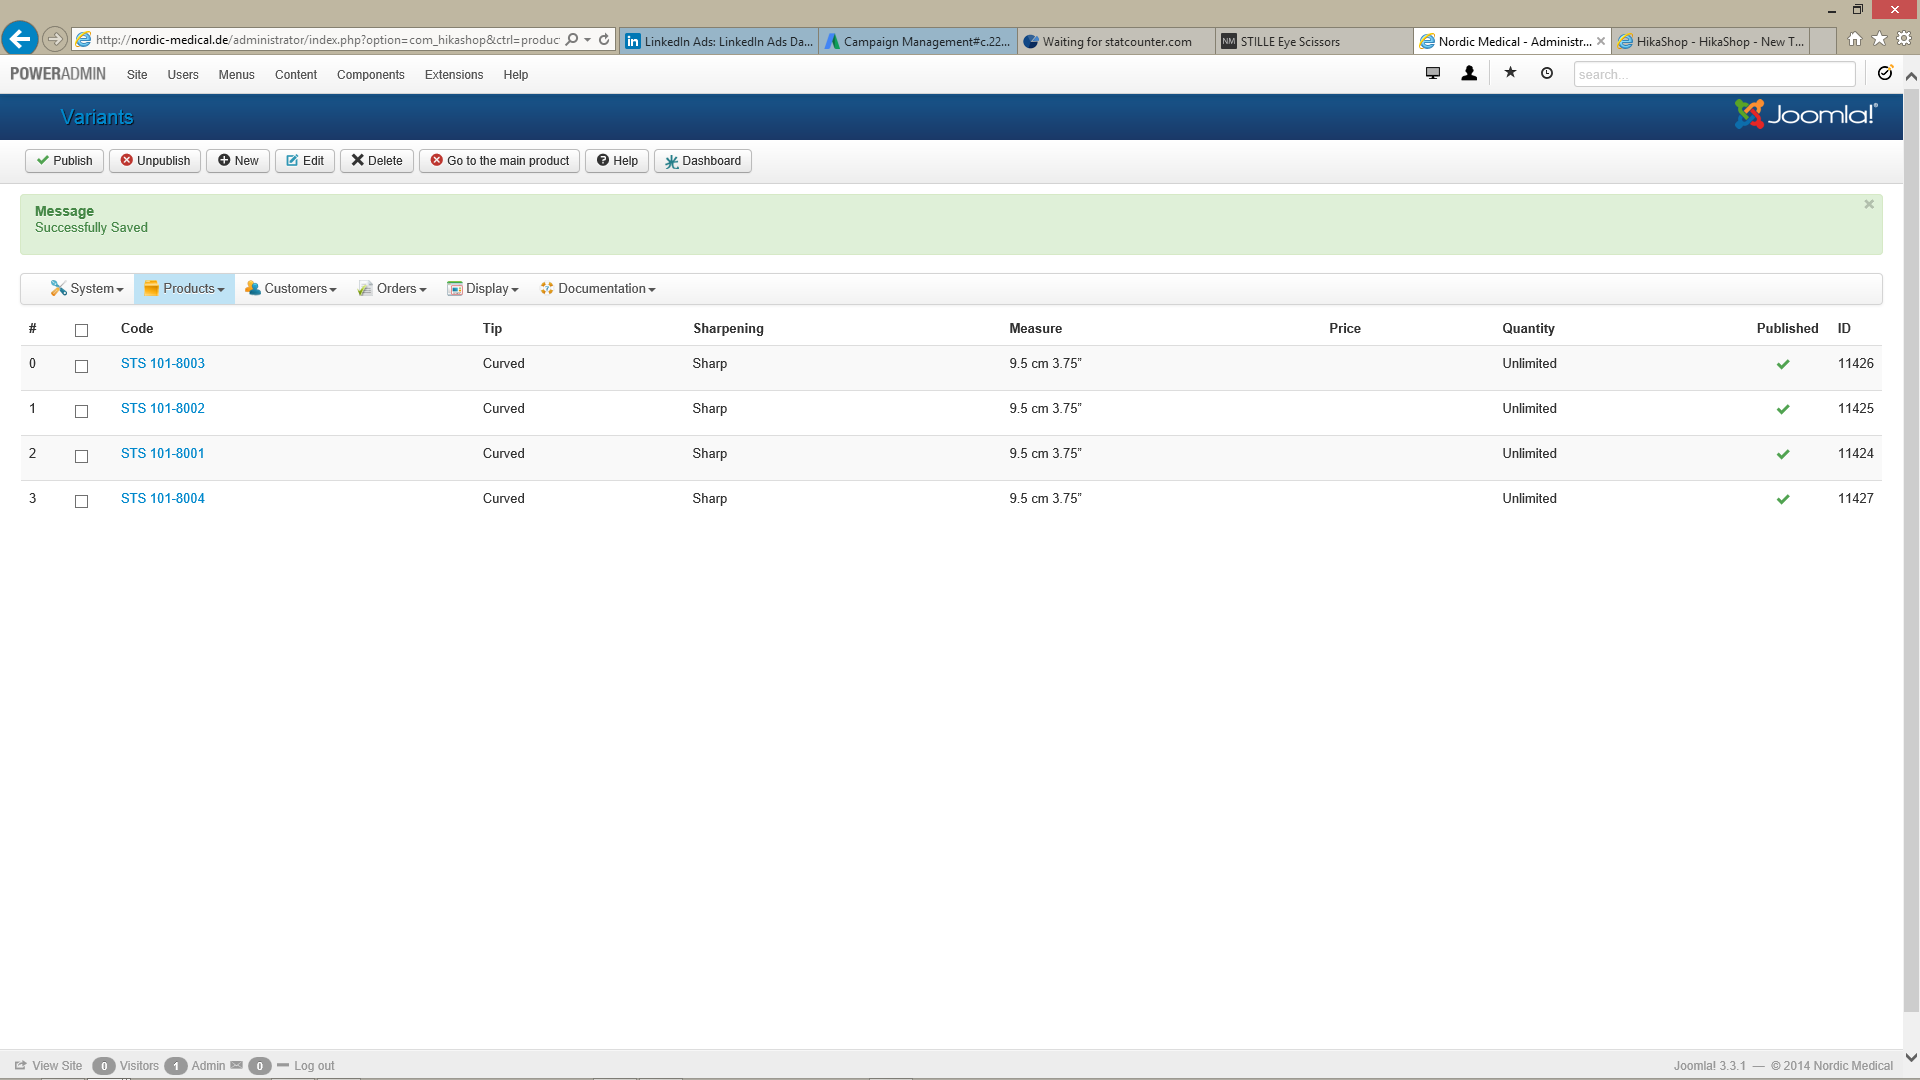Screen dimensions: 1920x1080
Task: Open the STS 101-8003 variant link
Action: pos(163,364)
